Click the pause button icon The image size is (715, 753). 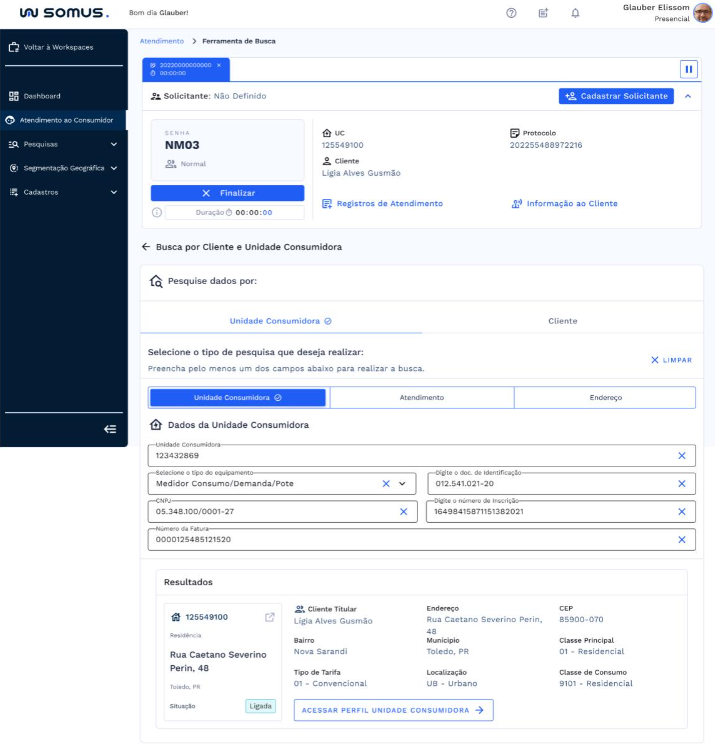[x=688, y=69]
